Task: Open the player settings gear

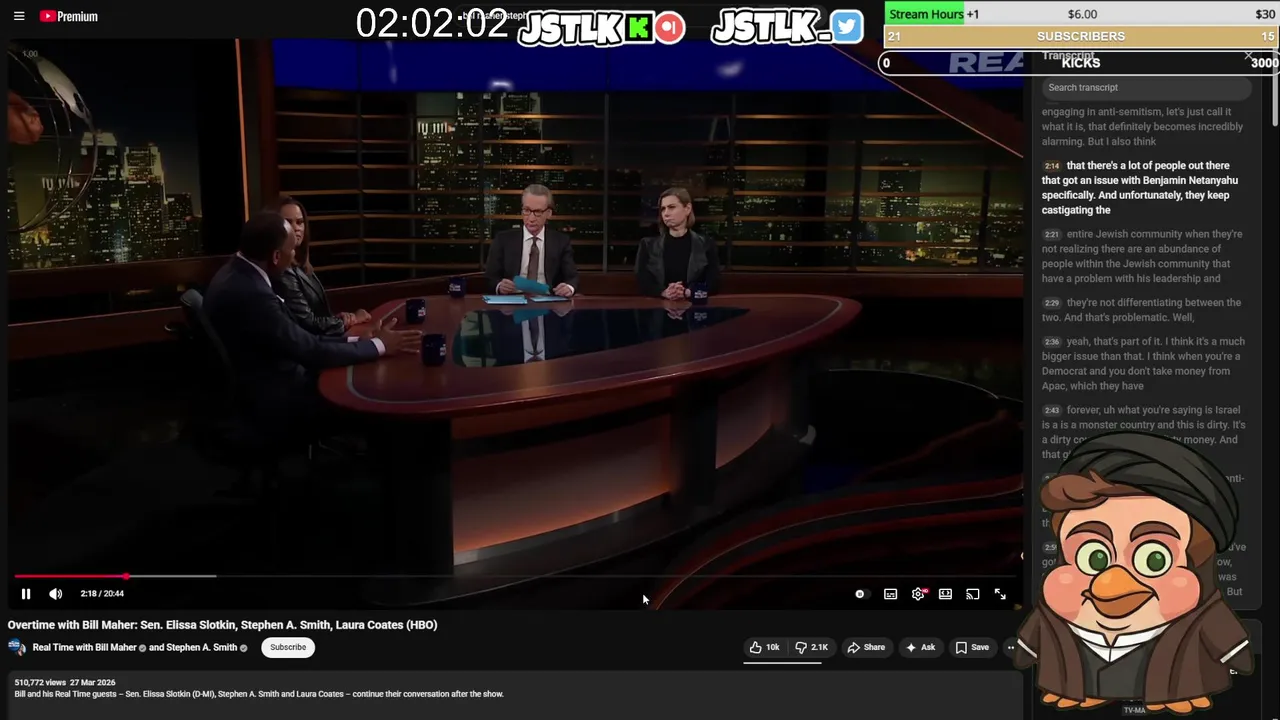Action: click(918, 594)
